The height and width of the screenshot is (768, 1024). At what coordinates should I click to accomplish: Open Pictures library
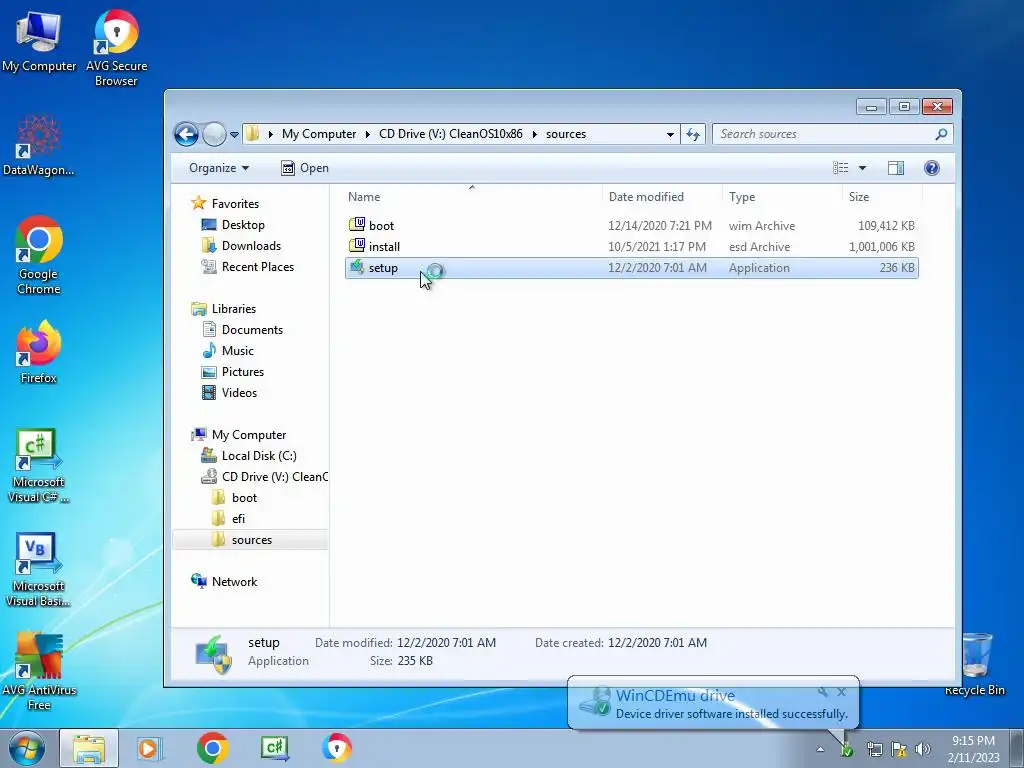tap(243, 372)
